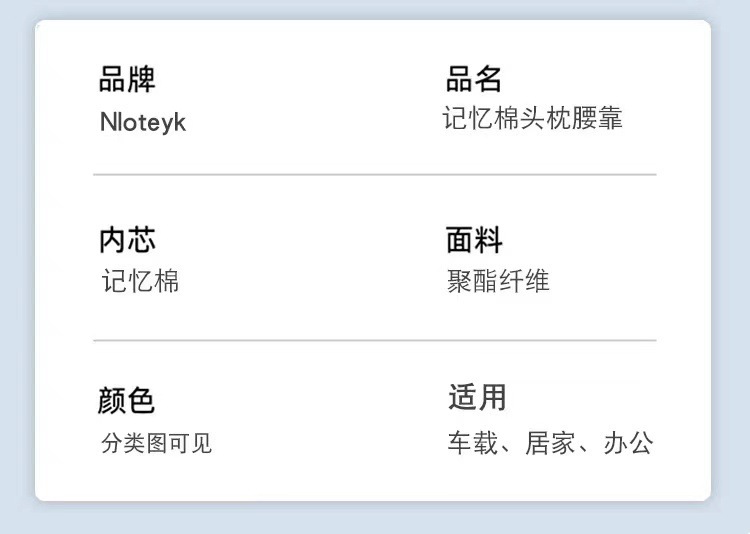Click the divider line below 记忆棉
Viewport: 750px width, 534px height.
375,340
